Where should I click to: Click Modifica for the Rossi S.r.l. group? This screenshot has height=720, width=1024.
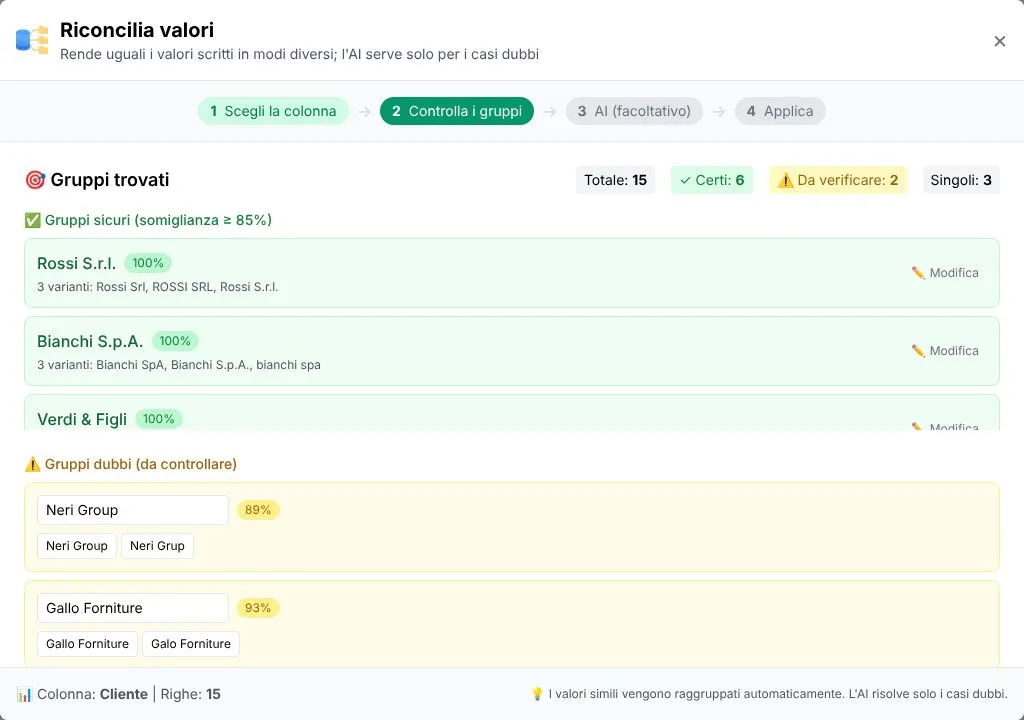pos(945,272)
